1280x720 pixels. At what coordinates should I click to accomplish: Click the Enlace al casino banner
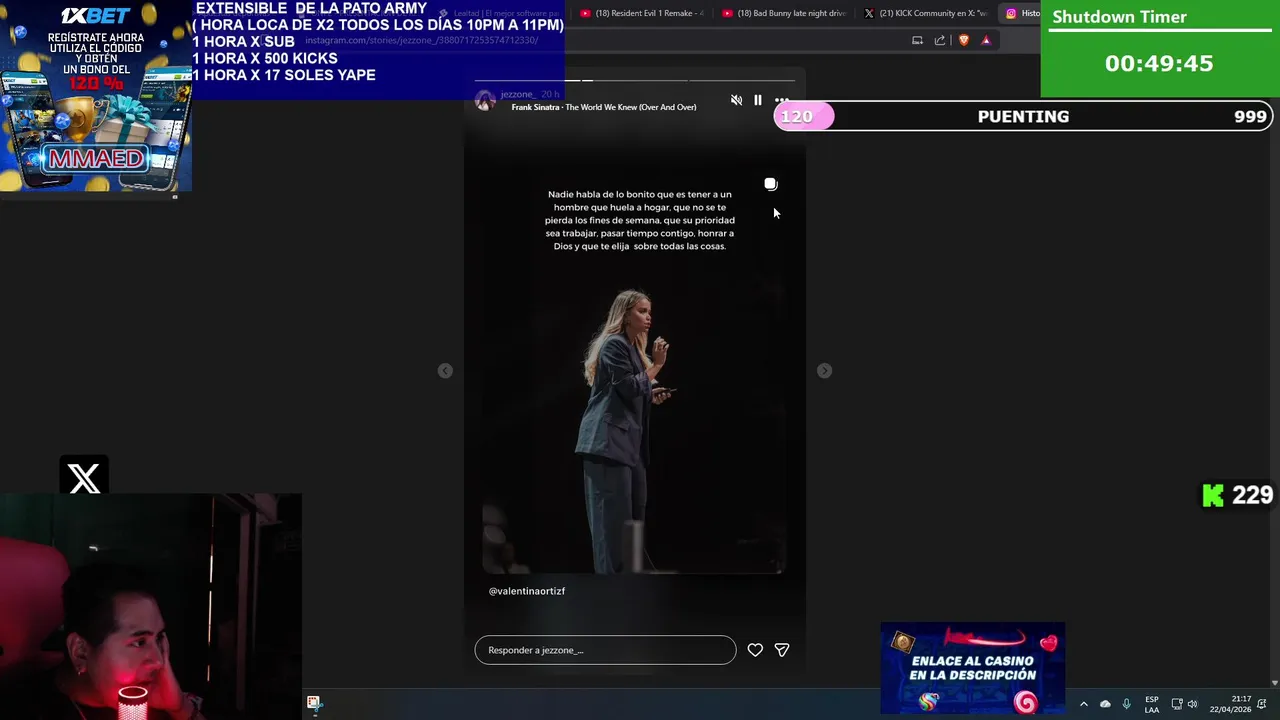tap(972, 668)
